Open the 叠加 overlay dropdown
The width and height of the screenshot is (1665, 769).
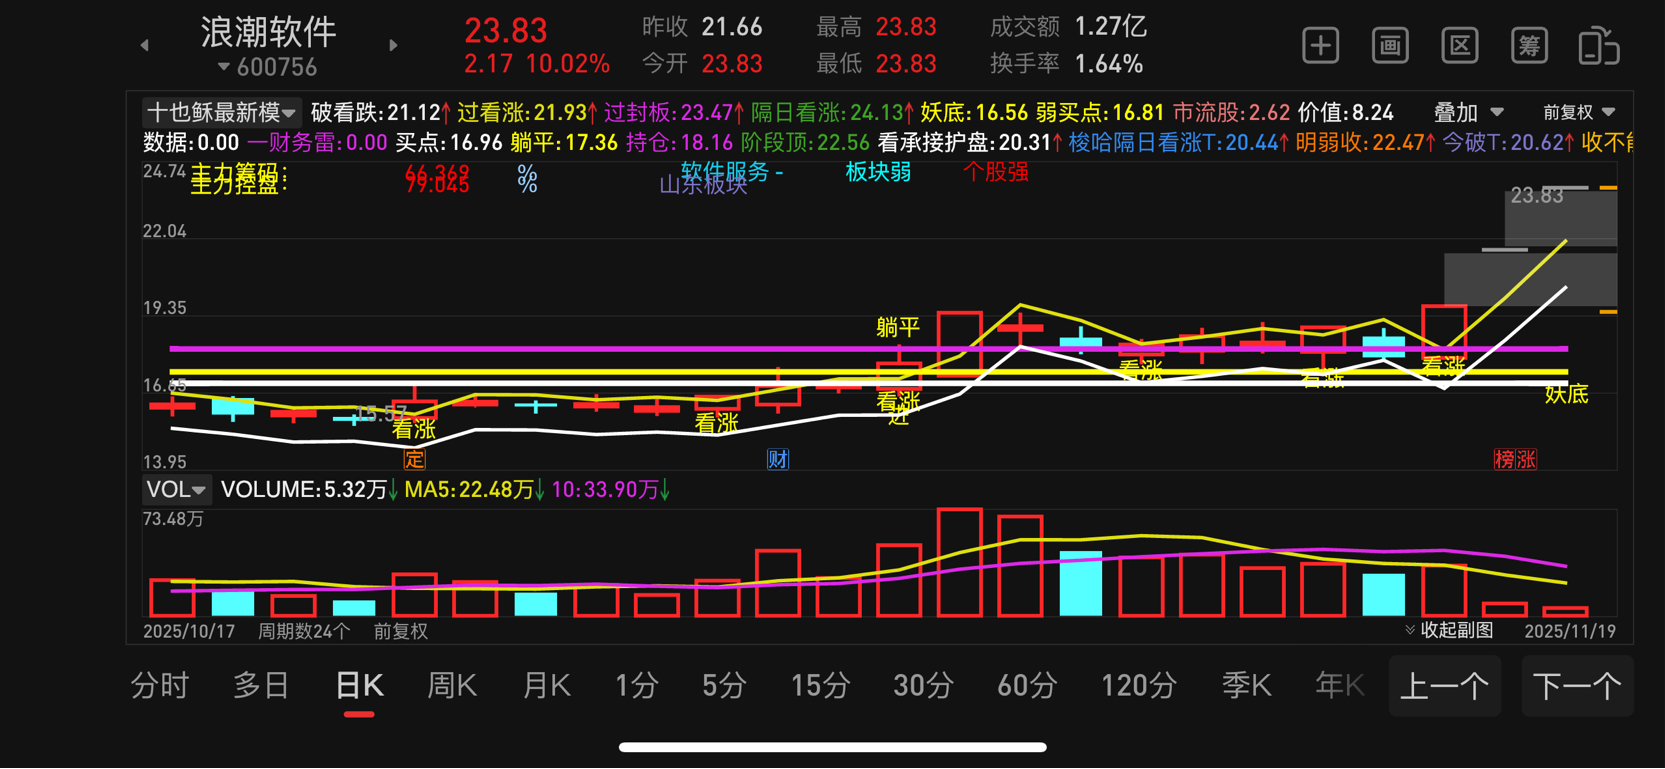[x=1469, y=112]
